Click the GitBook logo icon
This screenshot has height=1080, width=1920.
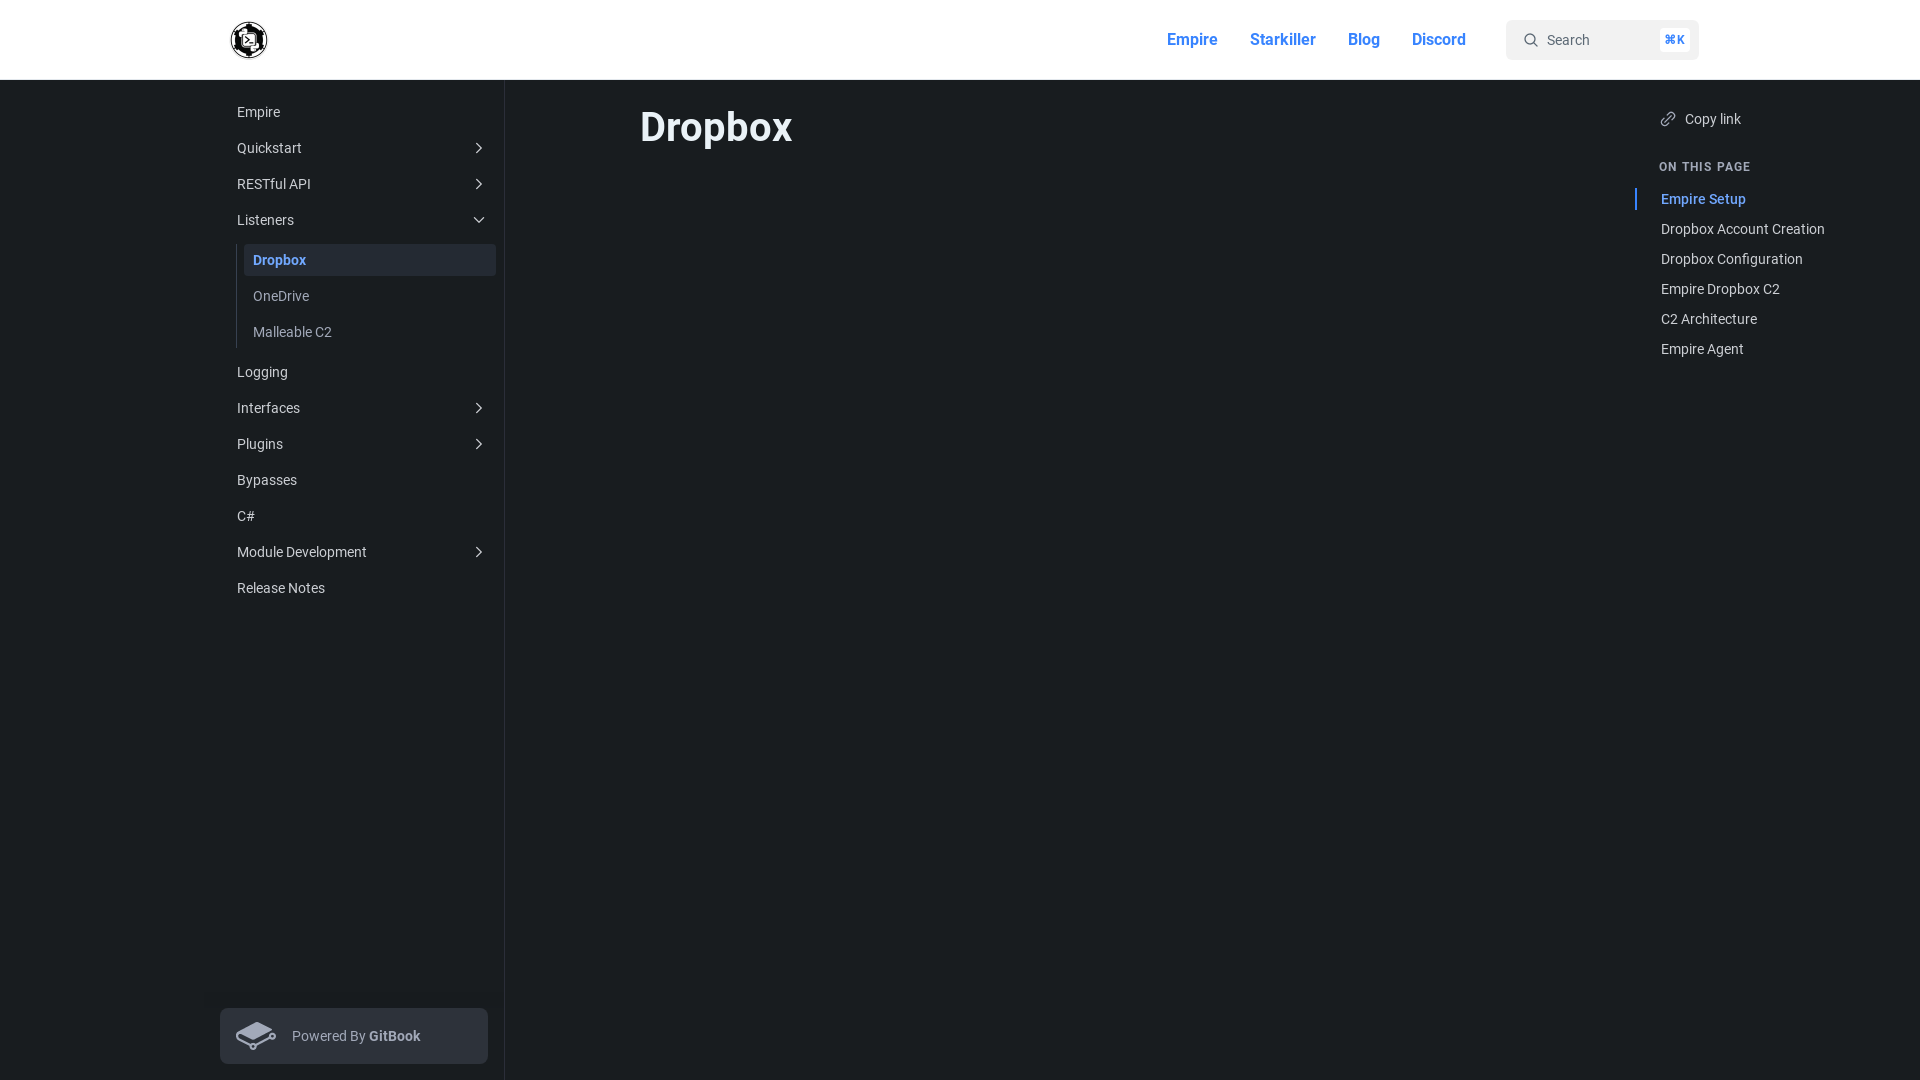(x=256, y=1036)
